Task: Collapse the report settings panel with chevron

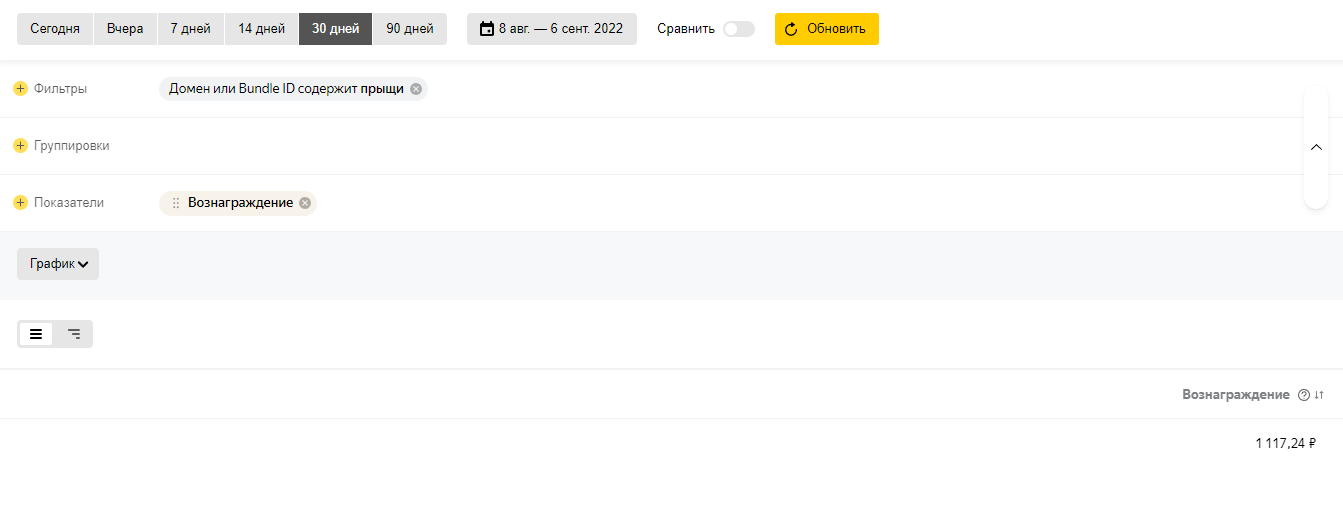Action: click(x=1316, y=147)
